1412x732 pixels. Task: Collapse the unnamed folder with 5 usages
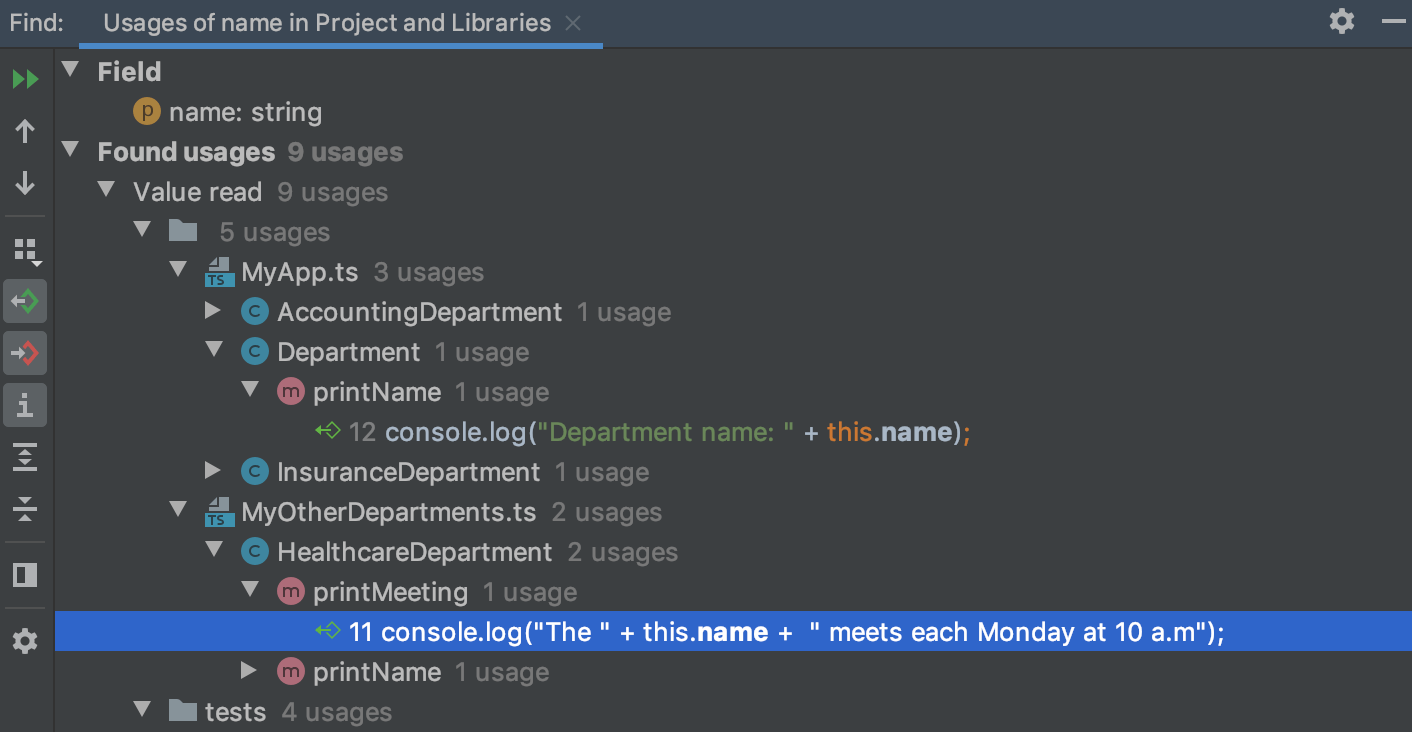click(141, 230)
